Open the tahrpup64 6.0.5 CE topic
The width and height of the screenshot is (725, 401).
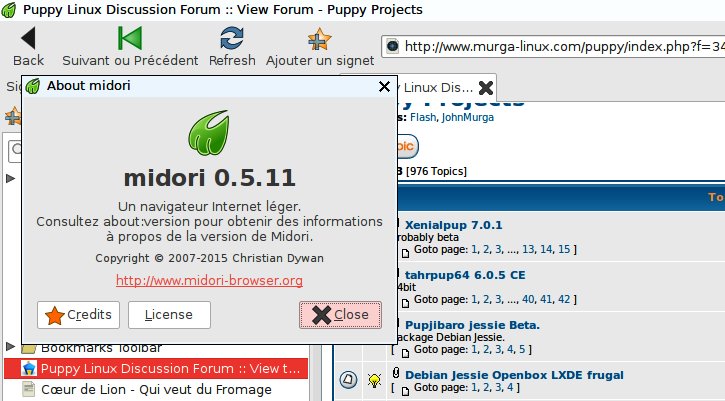(x=465, y=275)
